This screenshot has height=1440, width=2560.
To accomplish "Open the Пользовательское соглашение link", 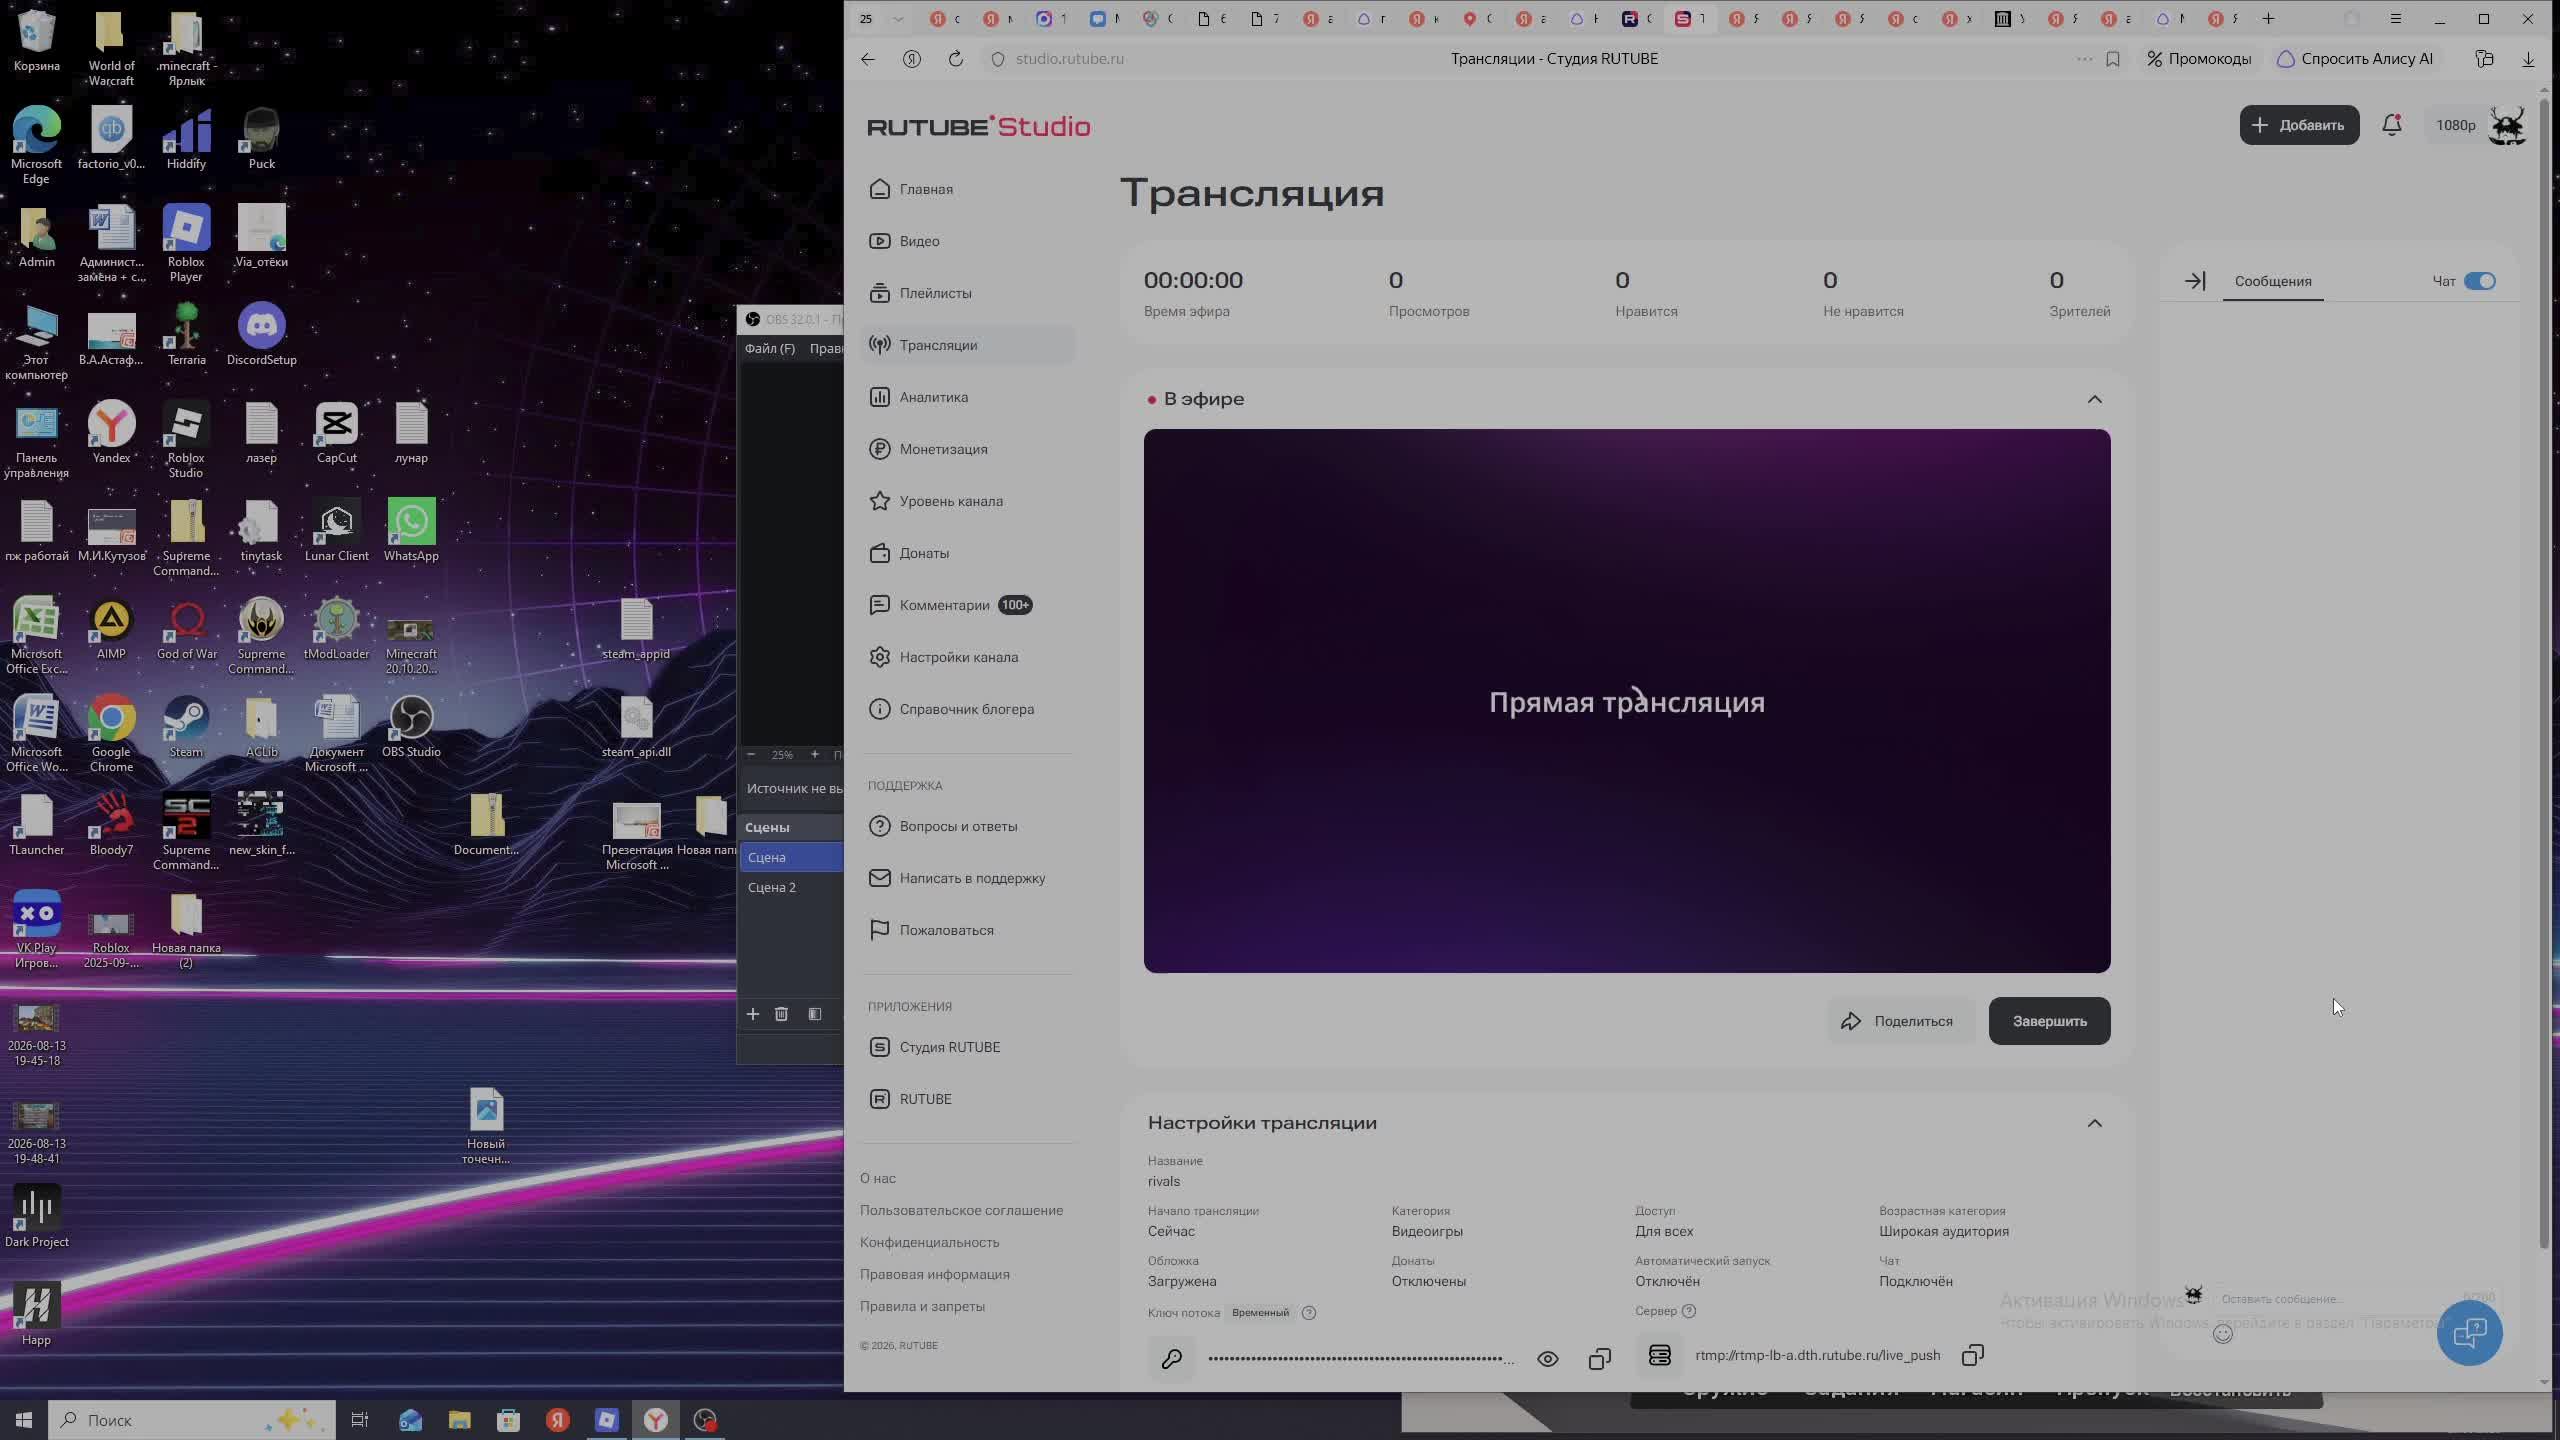I will tap(961, 1210).
